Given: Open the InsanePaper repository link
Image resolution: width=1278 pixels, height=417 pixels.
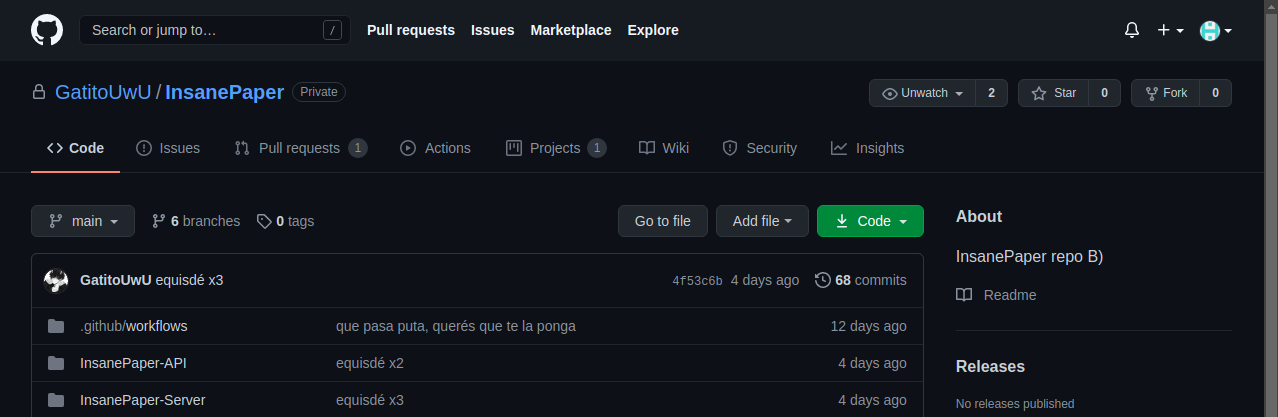Looking at the screenshot, I should (x=224, y=92).
